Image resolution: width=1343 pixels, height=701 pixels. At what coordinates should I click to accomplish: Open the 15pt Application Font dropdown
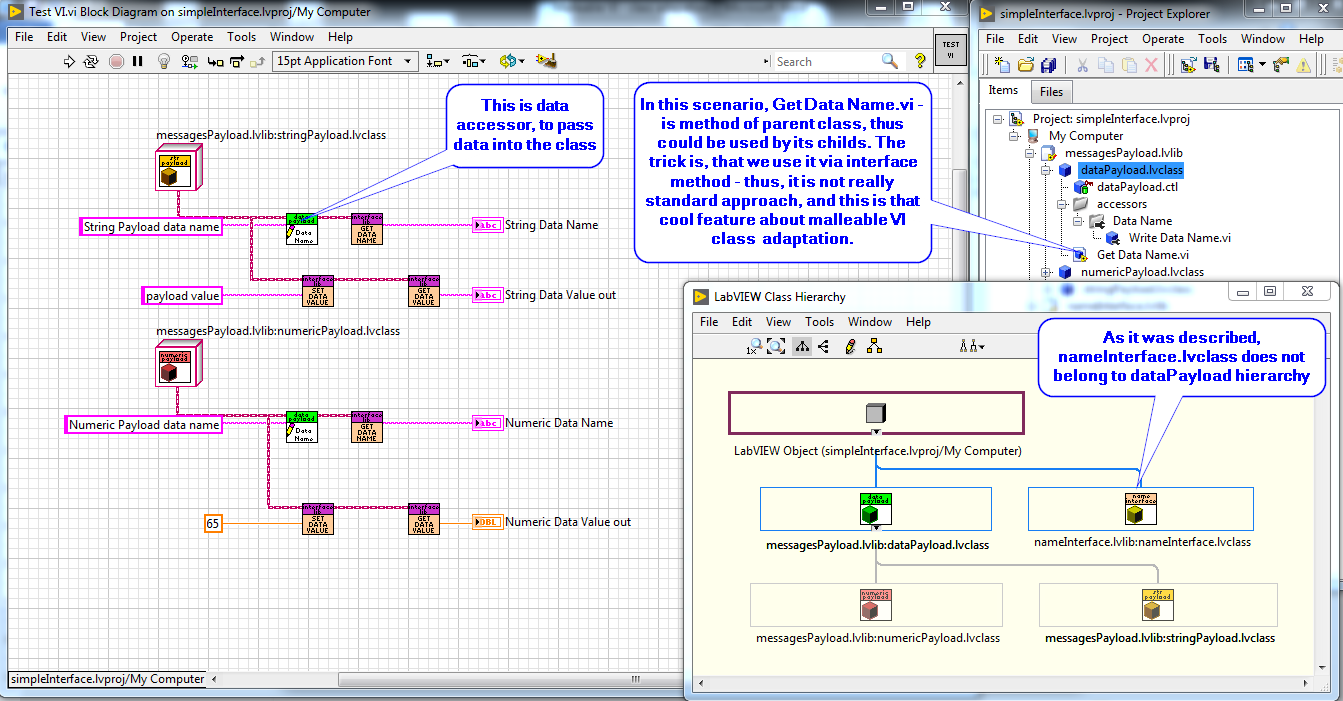tap(345, 61)
